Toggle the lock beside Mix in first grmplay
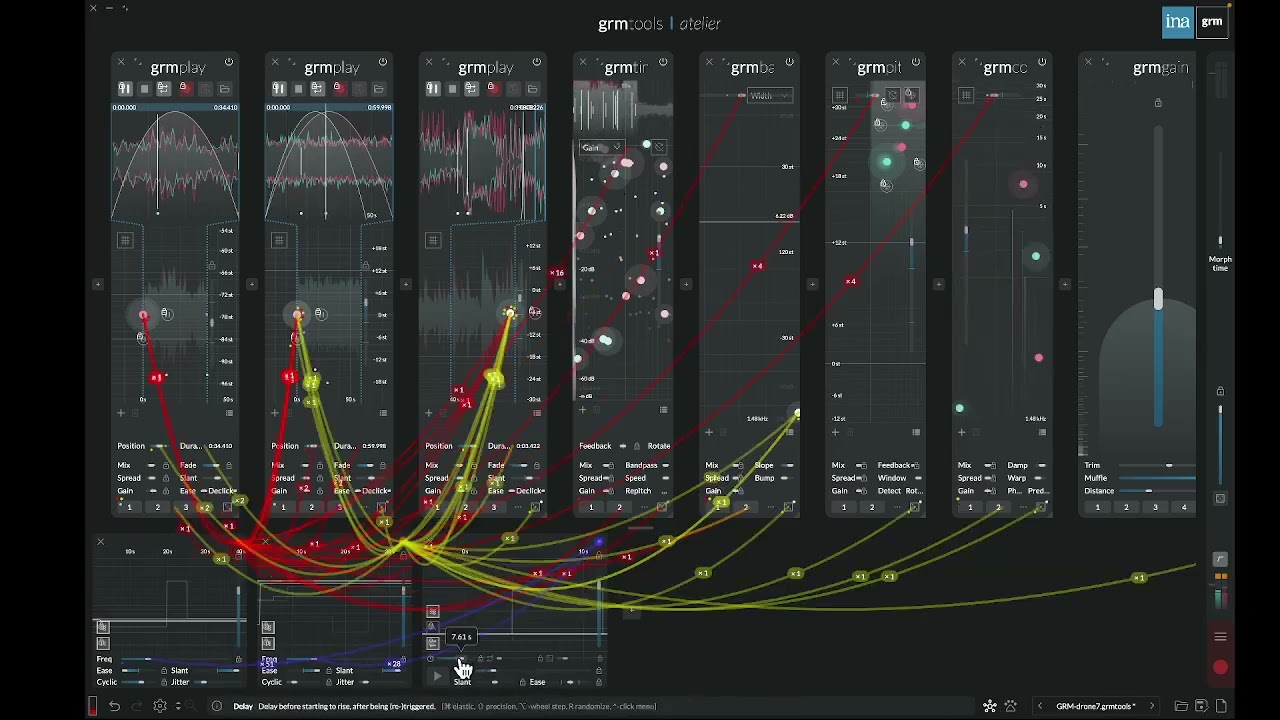Viewport: 1280px width, 720px height. click(x=166, y=465)
